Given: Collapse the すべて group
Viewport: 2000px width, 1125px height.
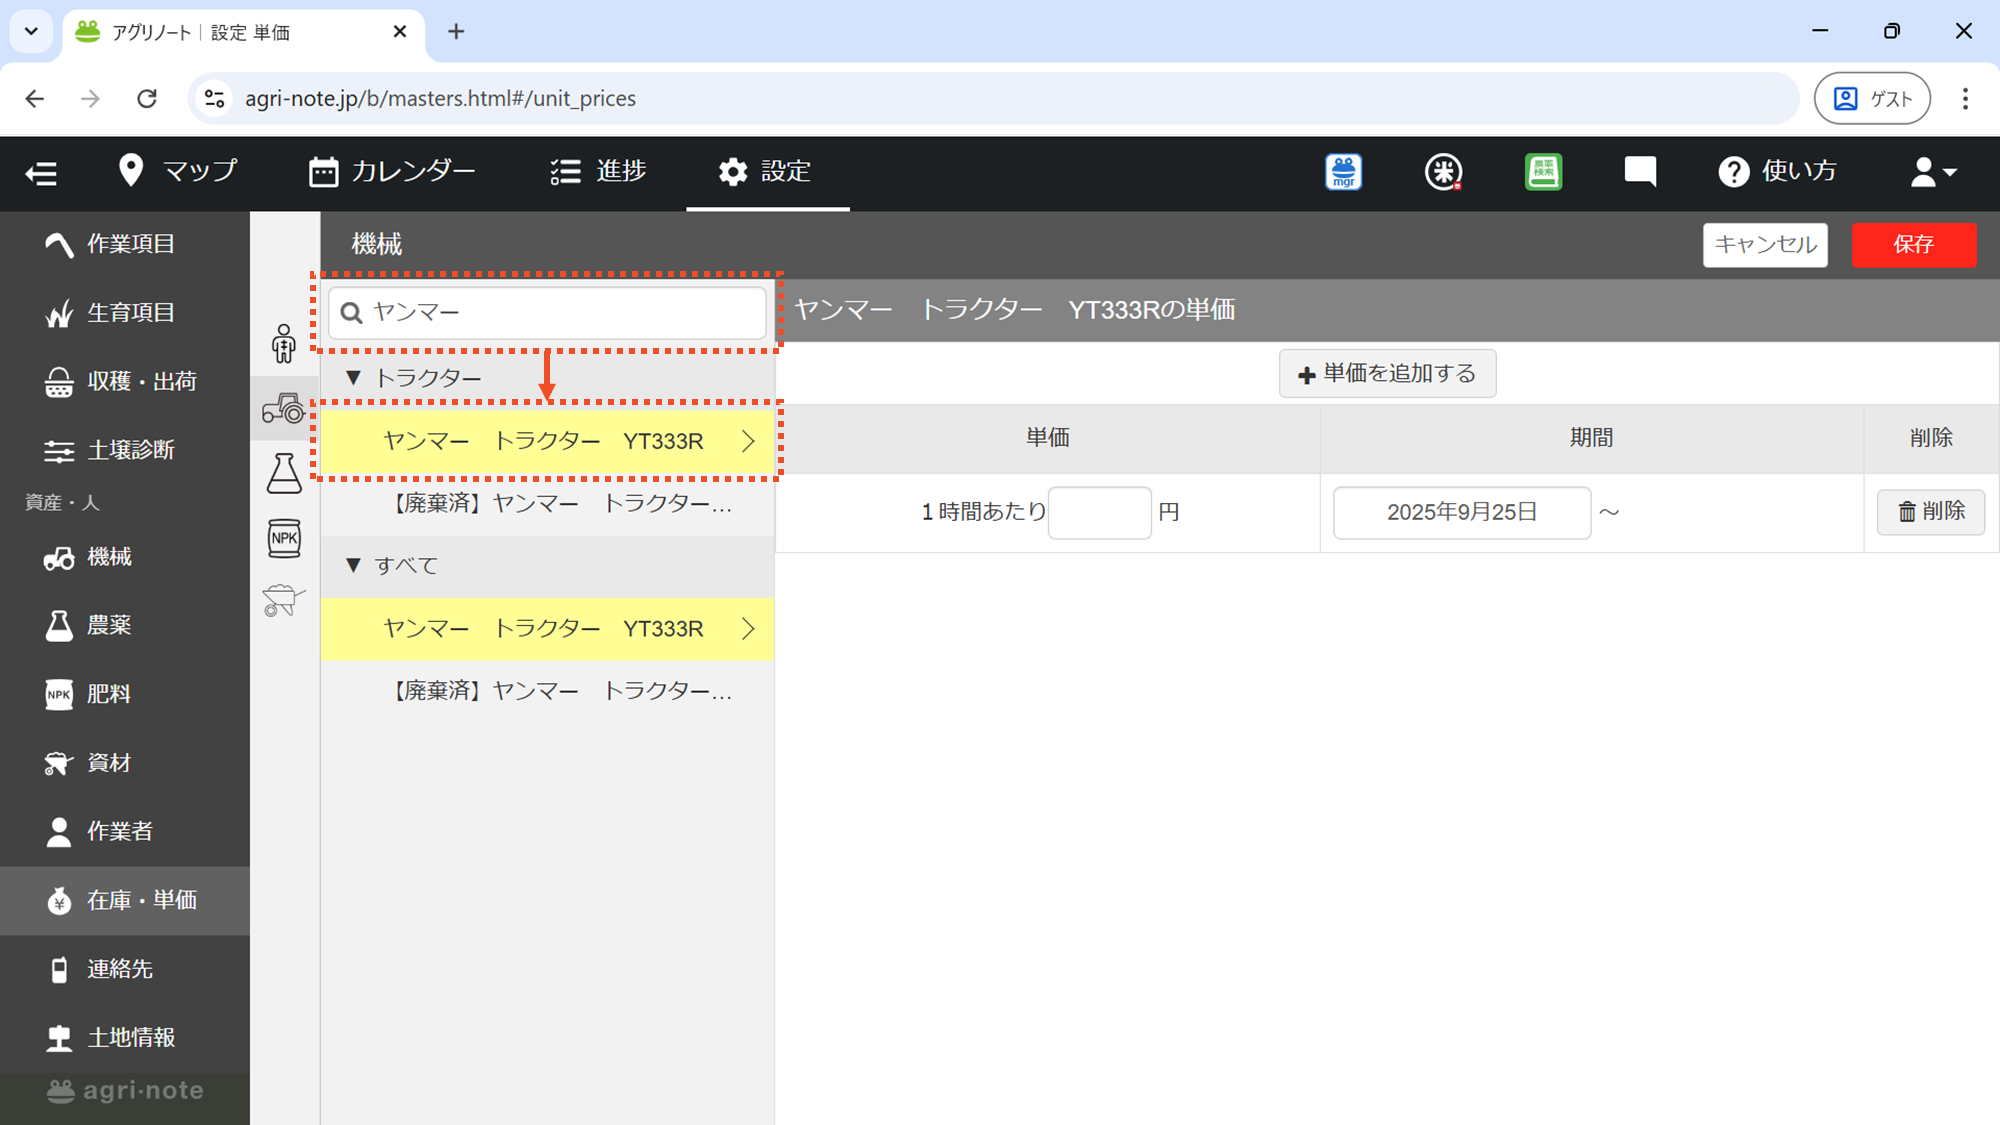Looking at the screenshot, I should click(352, 565).
